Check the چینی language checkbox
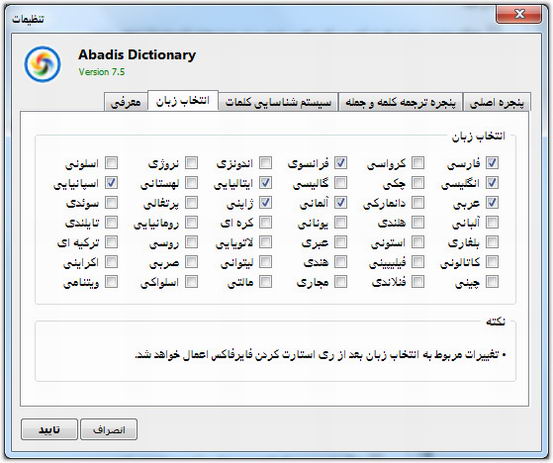553x463 pixels. (492, 282)
